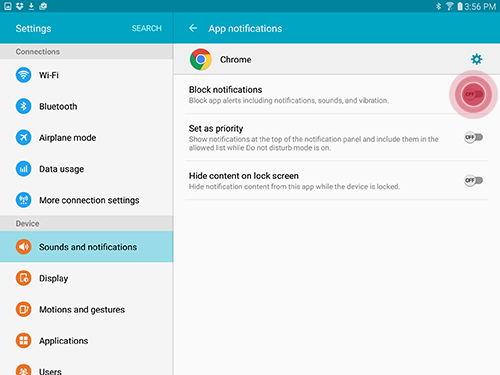Go to Motions and gestures
Viewport: 500px width, 375px height.
coord(87,309)
